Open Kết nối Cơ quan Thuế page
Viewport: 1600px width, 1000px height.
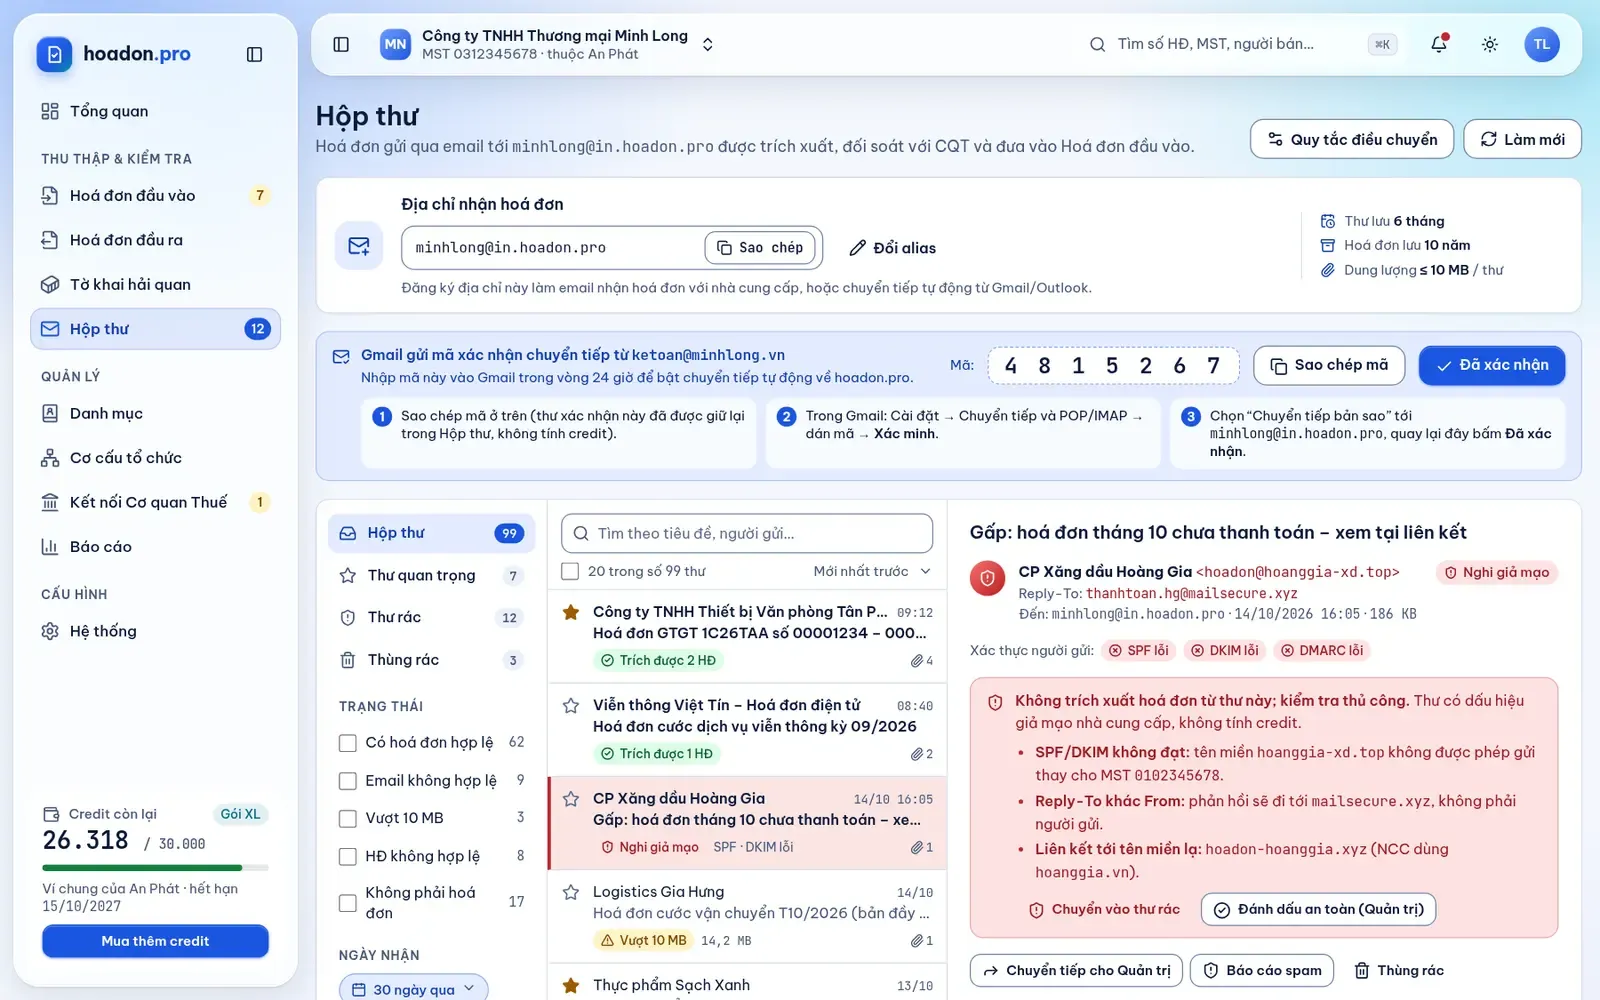coord(155,502)
